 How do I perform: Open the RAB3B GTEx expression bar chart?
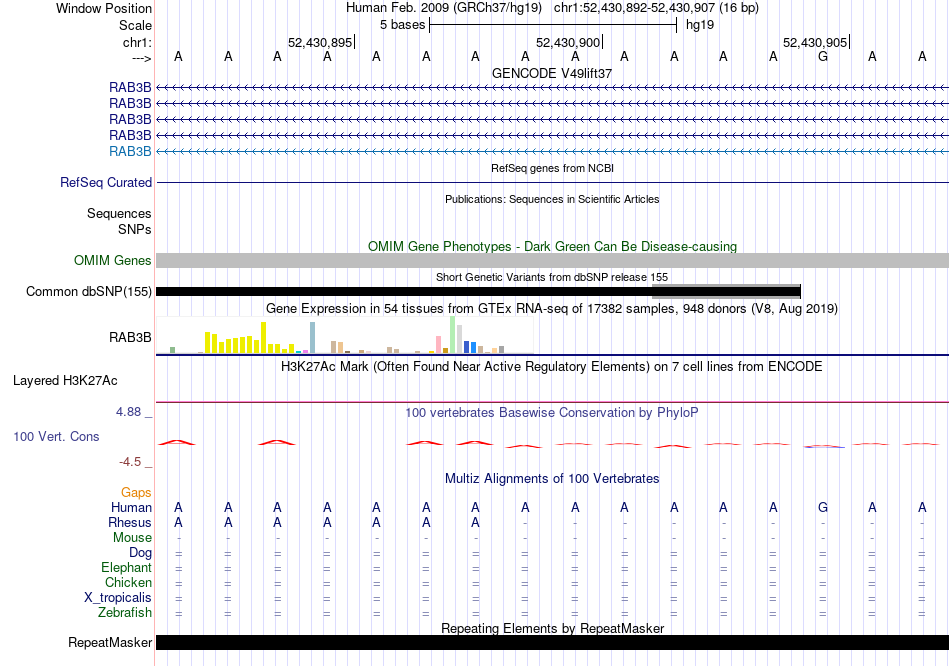tap(345, 335)
